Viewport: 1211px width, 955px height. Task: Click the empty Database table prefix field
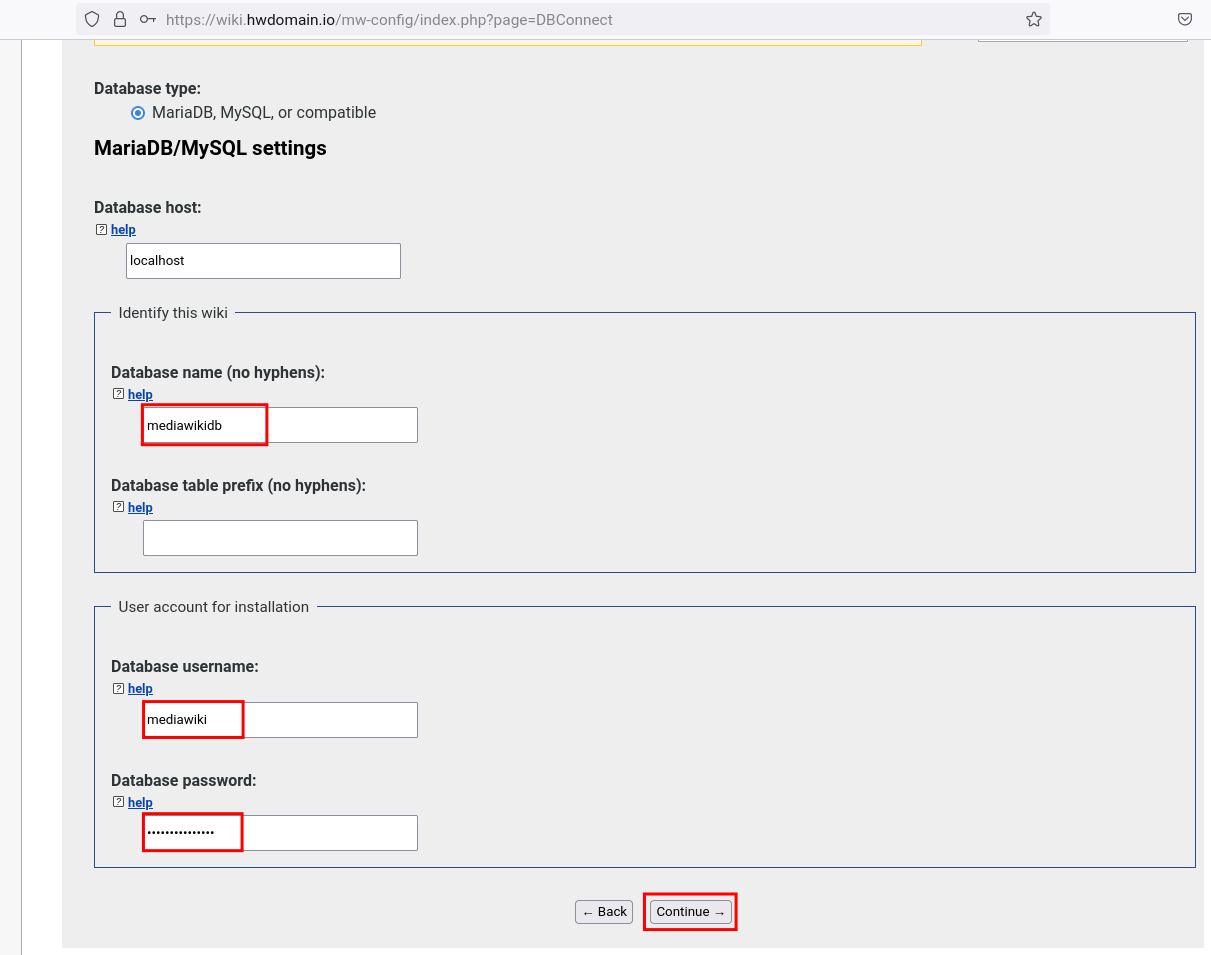coord(280,538)
